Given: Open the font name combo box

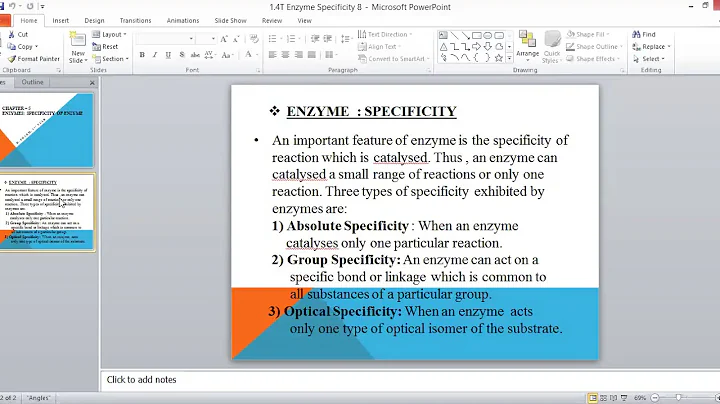Looking at the screenshot, I should [x=165, y=39].
